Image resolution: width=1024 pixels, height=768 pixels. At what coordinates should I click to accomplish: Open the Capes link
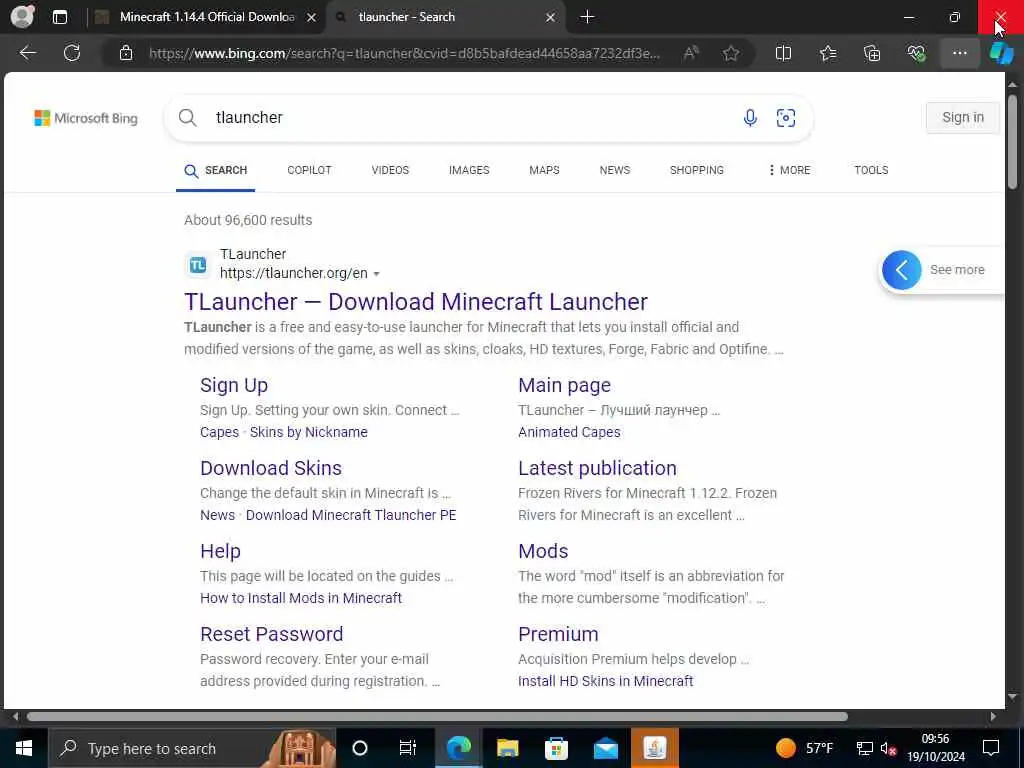(219, 432)
